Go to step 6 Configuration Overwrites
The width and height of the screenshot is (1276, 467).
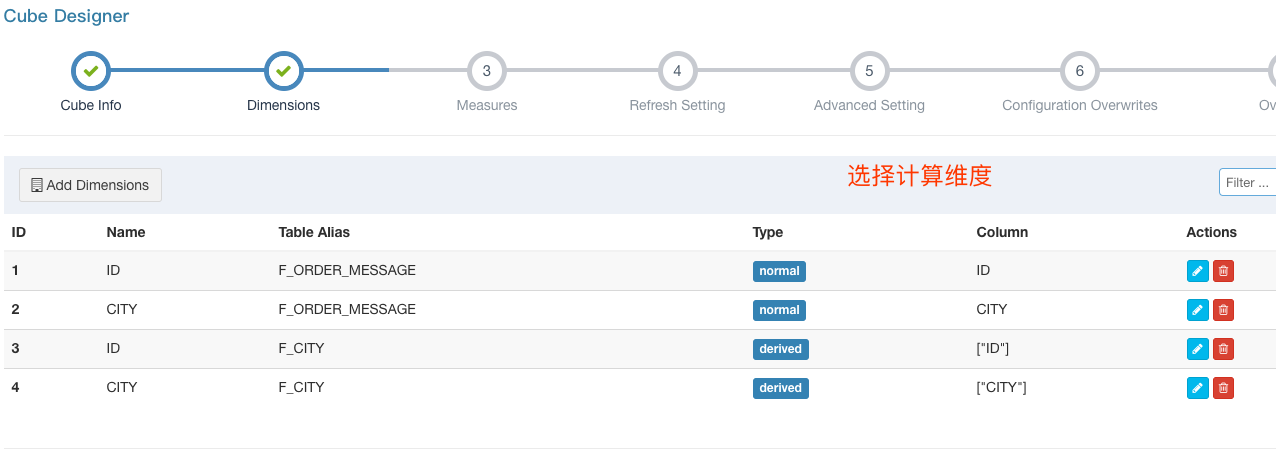(1080, 71)
